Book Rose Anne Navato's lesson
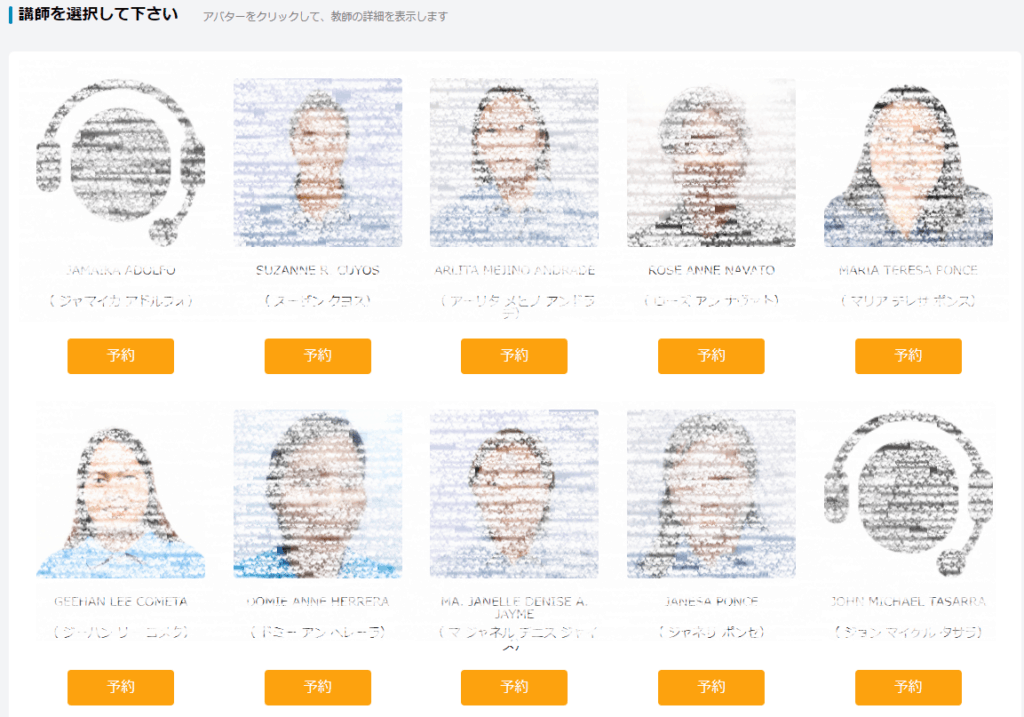The width and height of the screenshot is (1024, 717). pyautogui.click(x=711, y=356)
